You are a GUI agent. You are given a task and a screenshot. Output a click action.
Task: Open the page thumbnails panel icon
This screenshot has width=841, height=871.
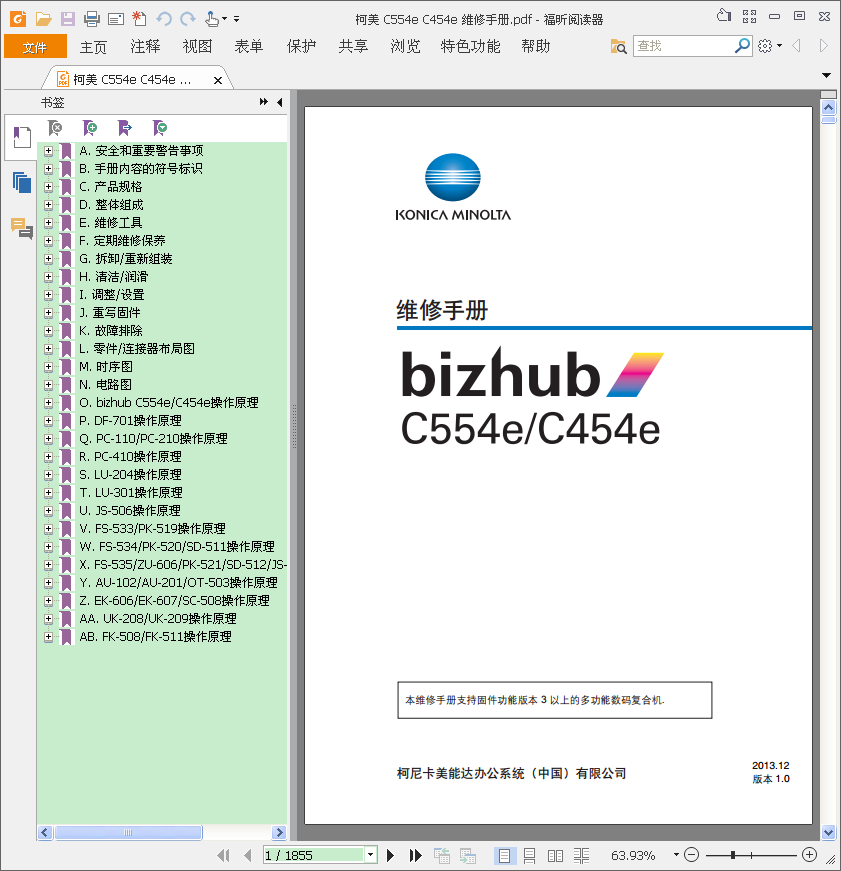pos(22,182)
